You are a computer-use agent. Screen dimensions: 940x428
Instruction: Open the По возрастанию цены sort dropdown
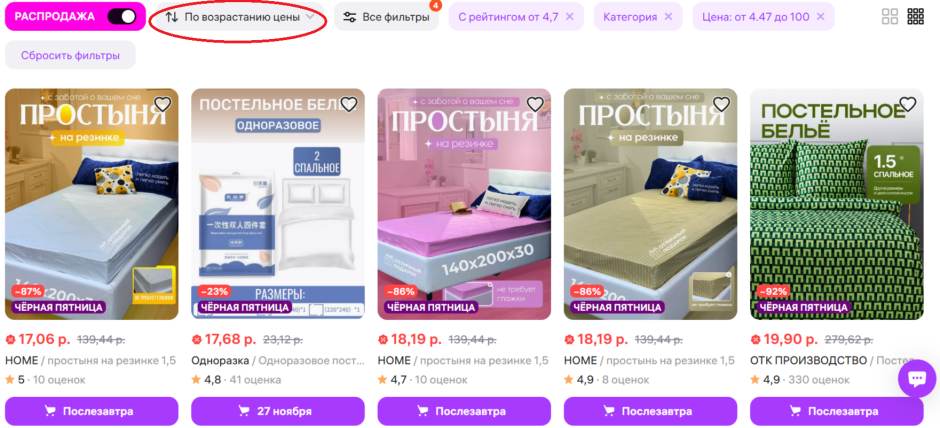(240, 17)
